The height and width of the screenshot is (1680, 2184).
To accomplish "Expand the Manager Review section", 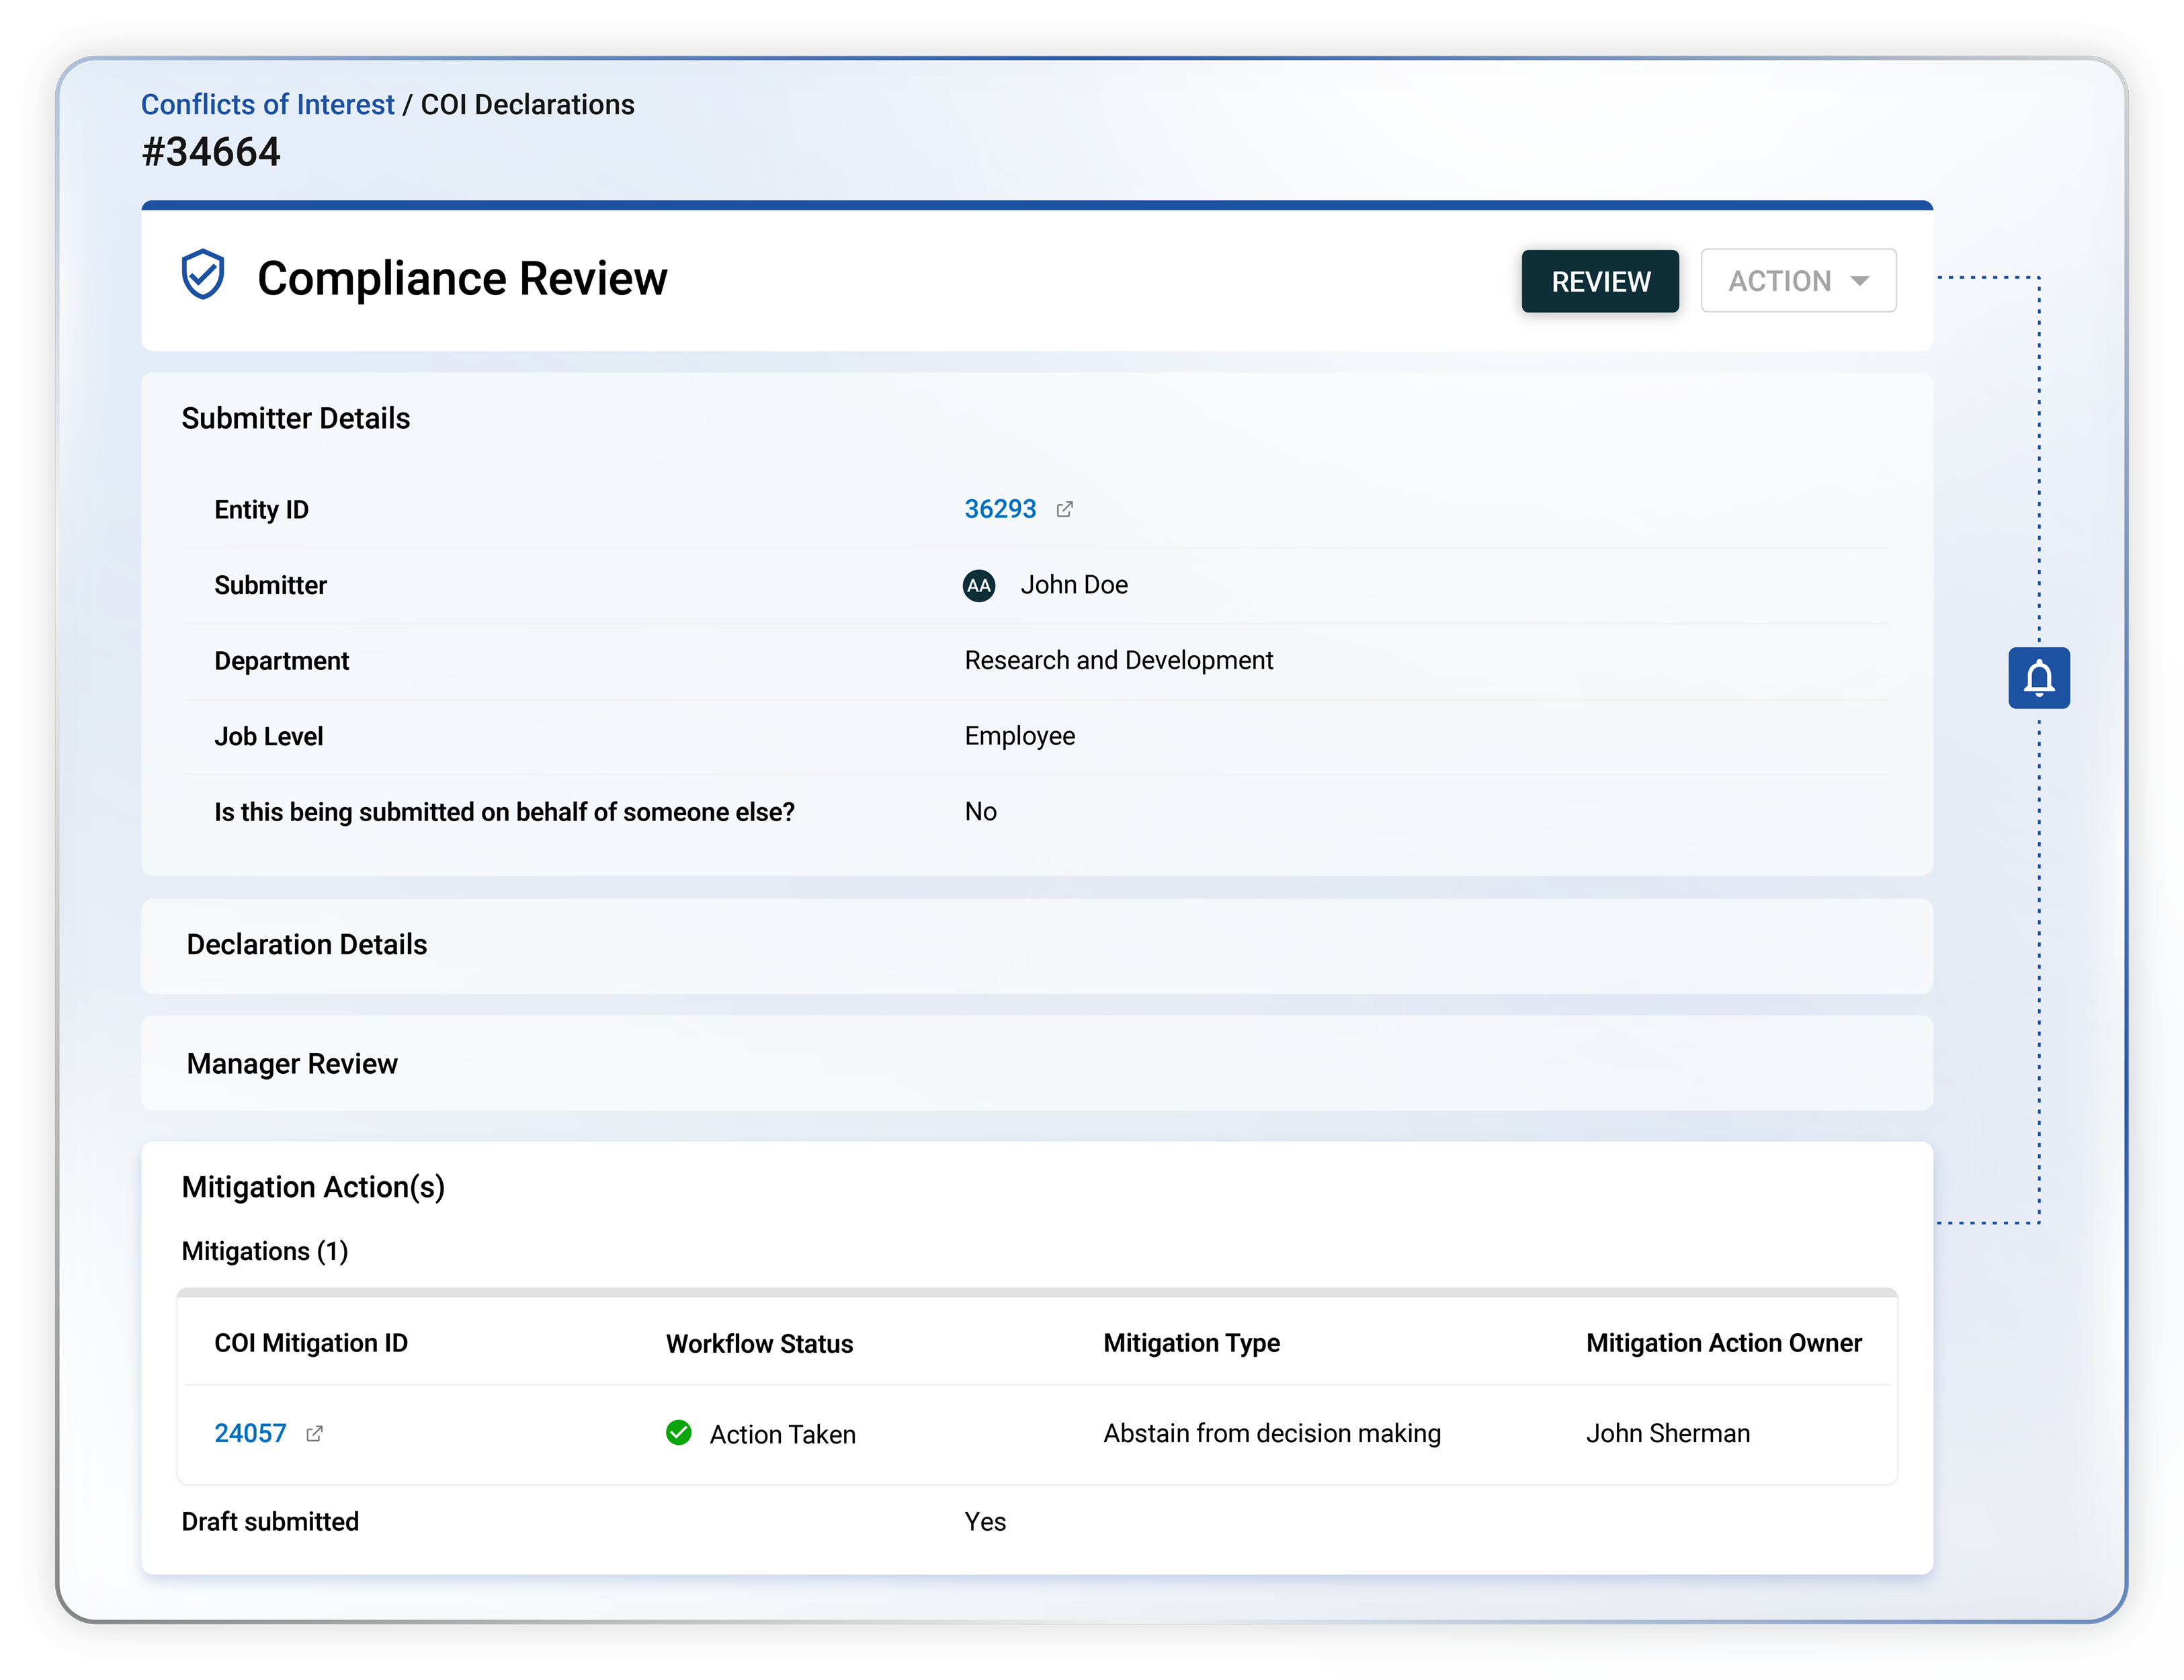I will click(x=1036, y=1063).
